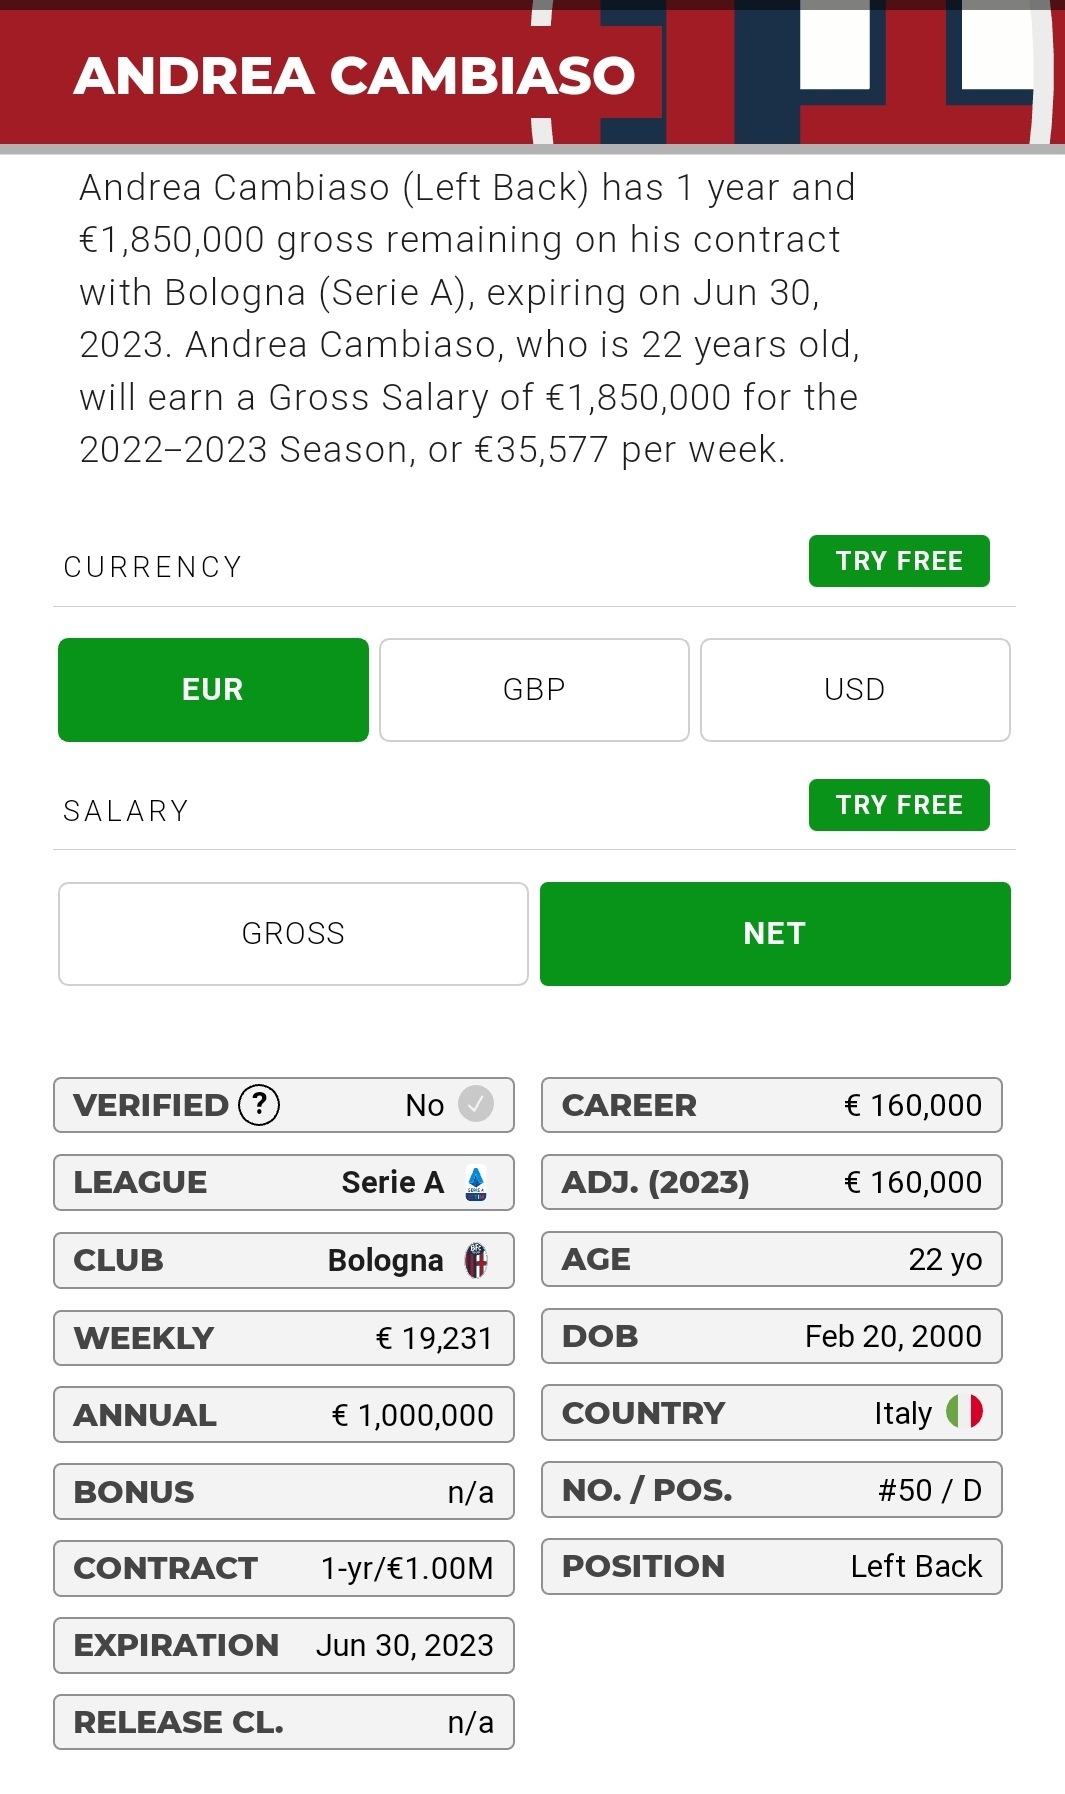
Task: Select the Career € 160,000 row
Action: coord(772,1105)
